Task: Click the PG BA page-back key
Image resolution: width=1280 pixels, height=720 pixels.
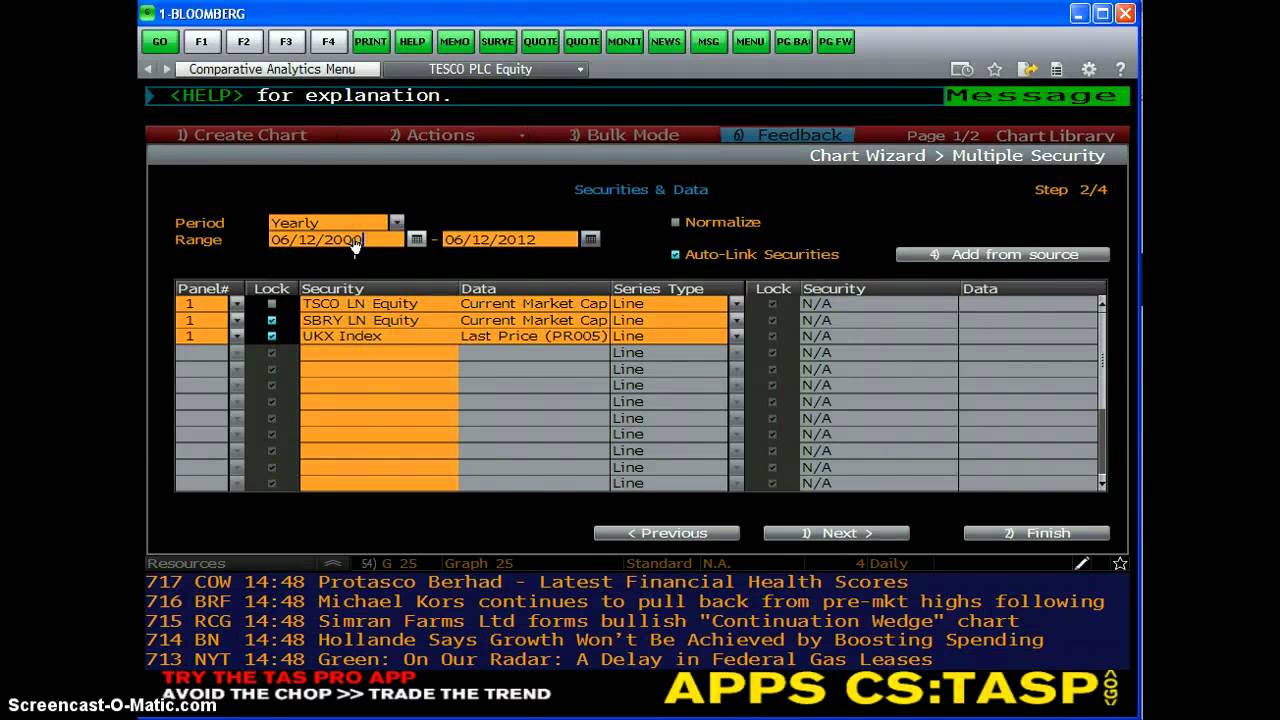Action: (793, 42)
